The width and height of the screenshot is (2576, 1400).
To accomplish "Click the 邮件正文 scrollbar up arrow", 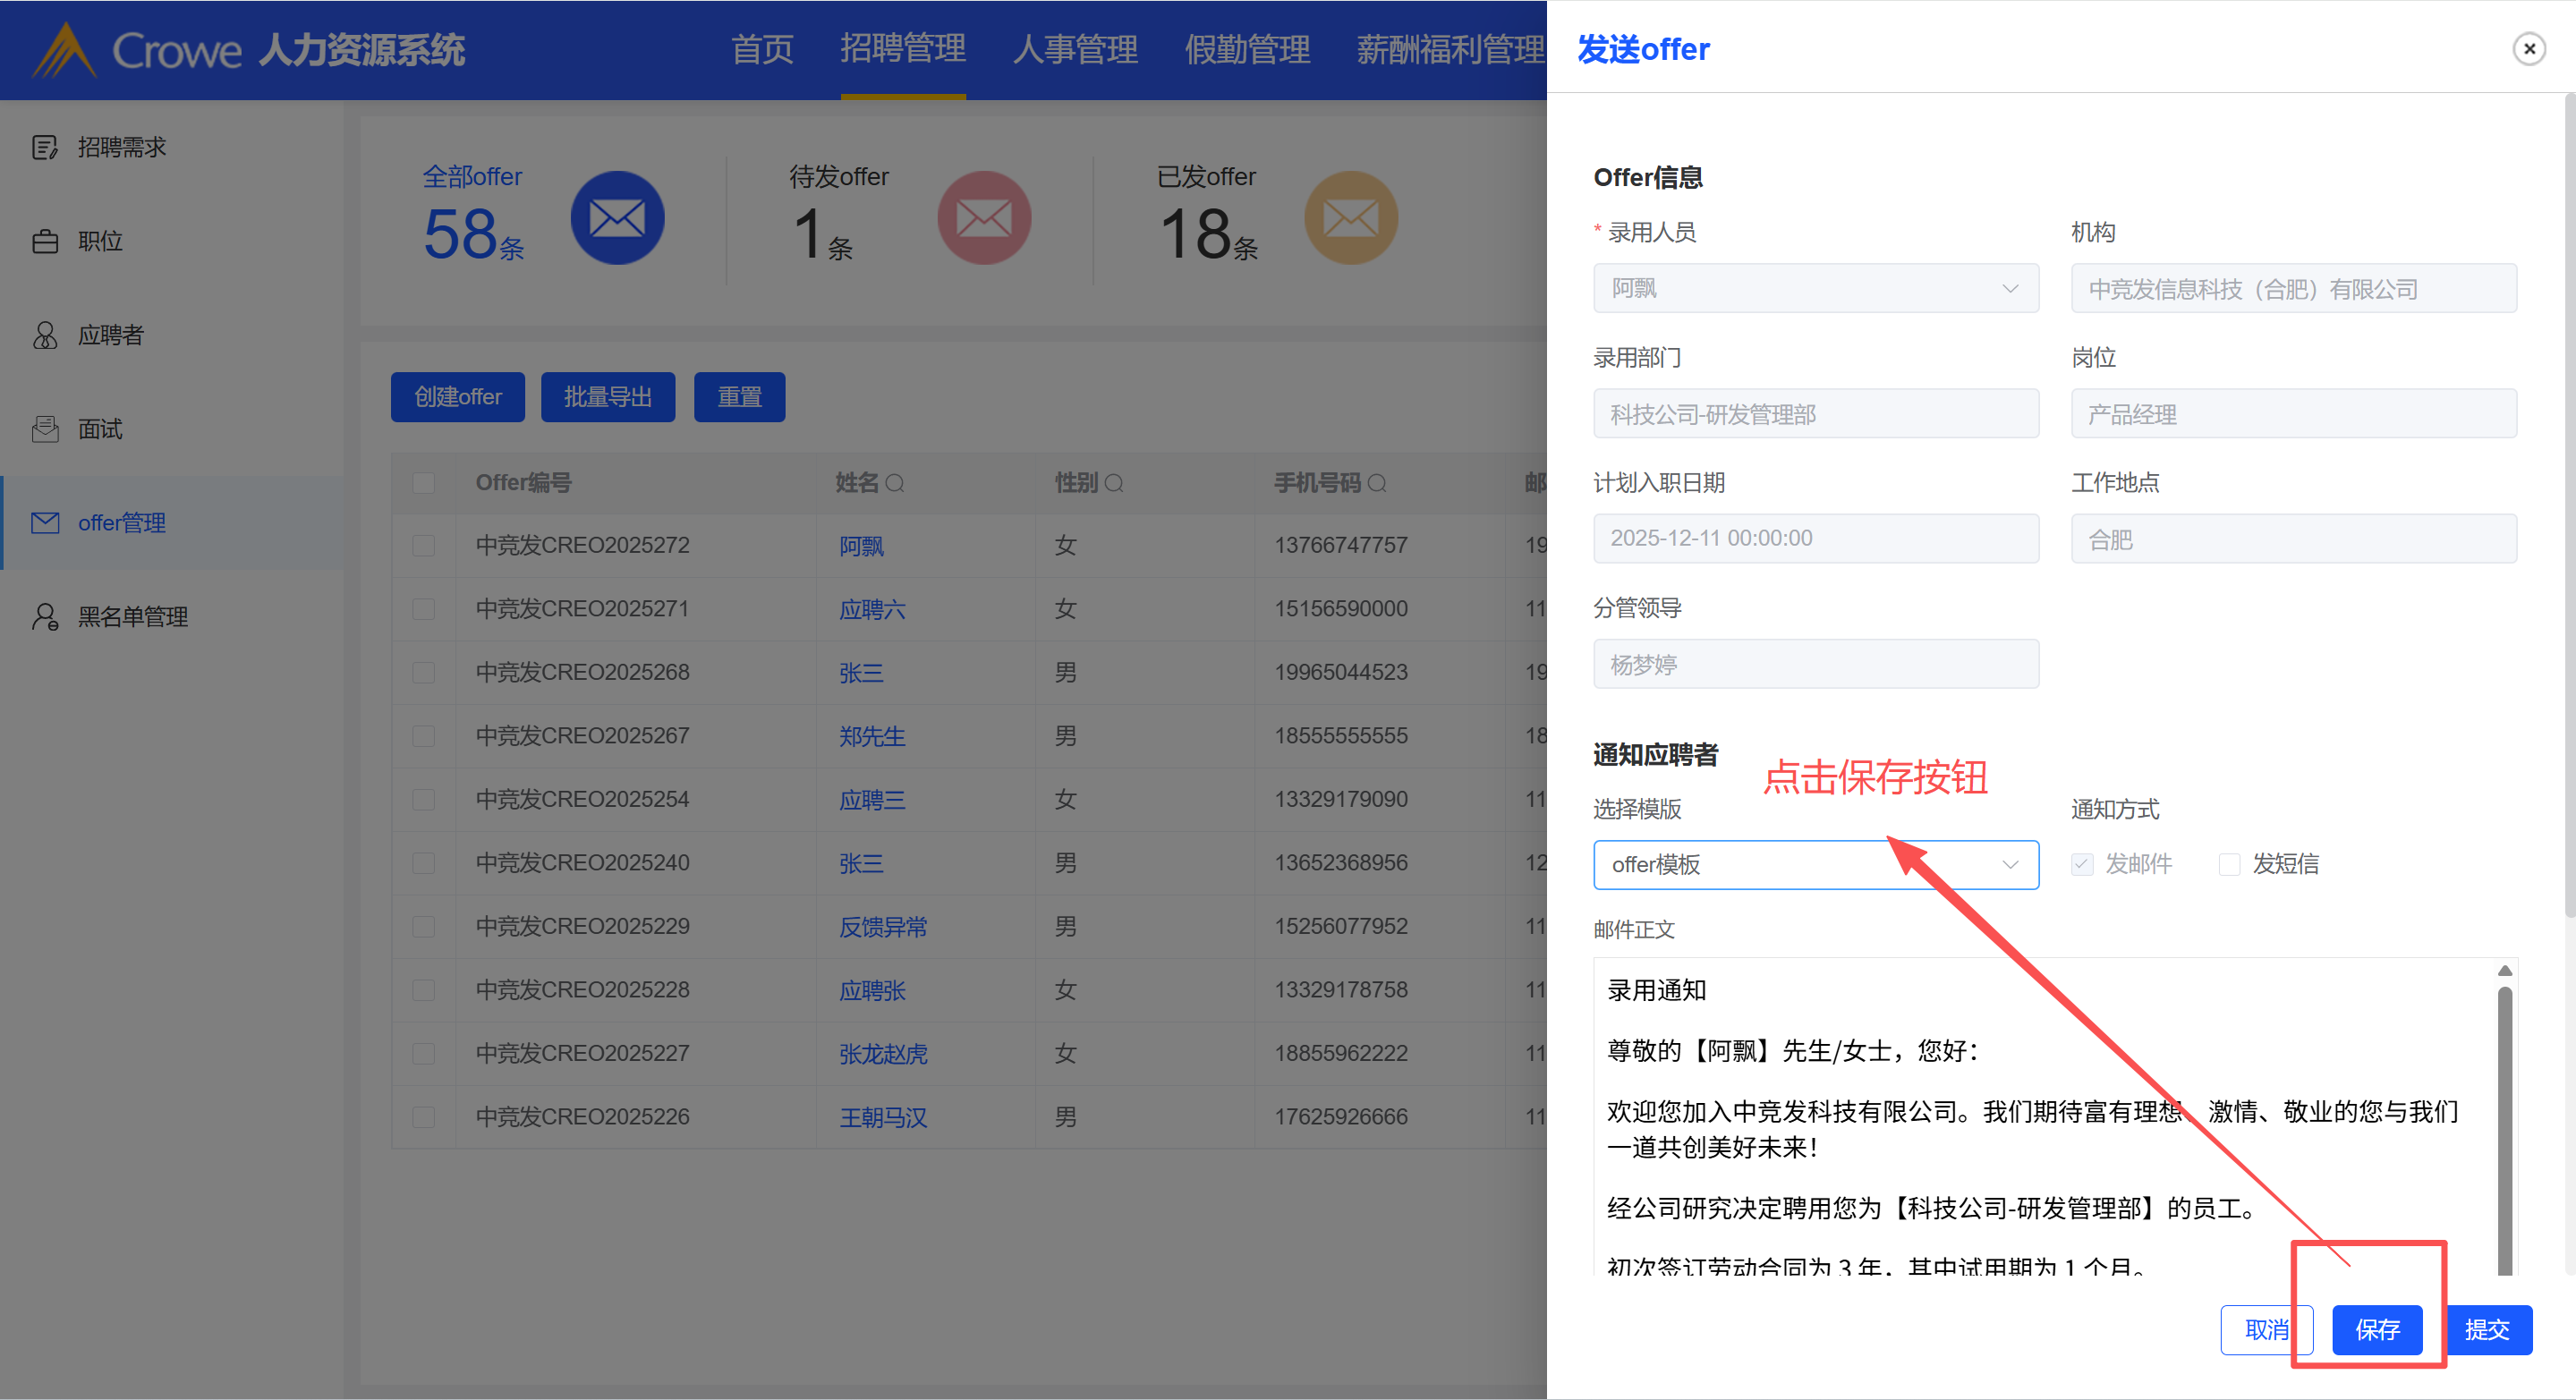I will tap(2505, 971).
